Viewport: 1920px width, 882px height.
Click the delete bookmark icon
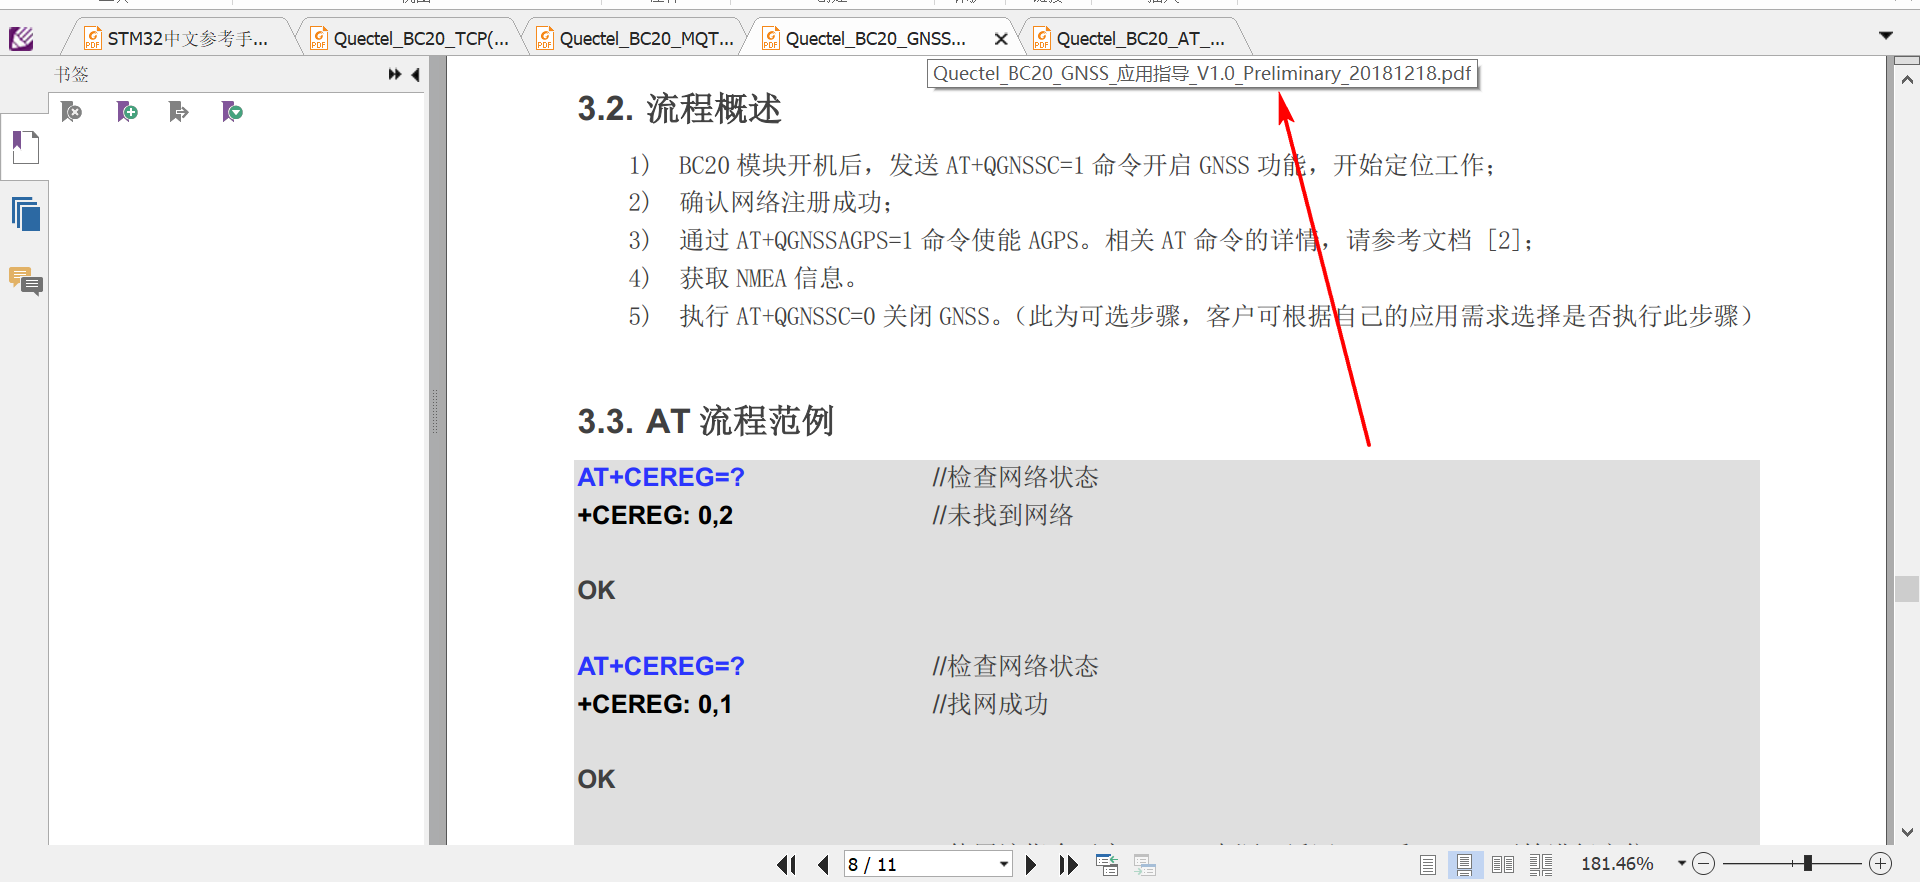(72, 111)
